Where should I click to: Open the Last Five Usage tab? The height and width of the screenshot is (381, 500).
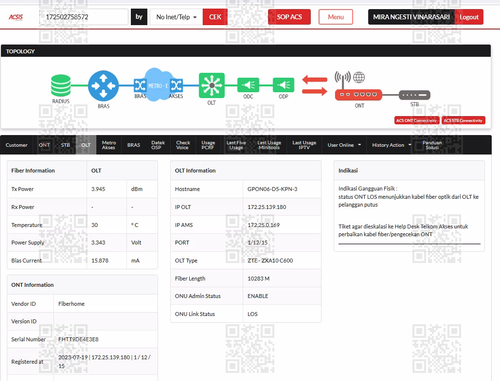pyautogui.click(x=236, y=145)
